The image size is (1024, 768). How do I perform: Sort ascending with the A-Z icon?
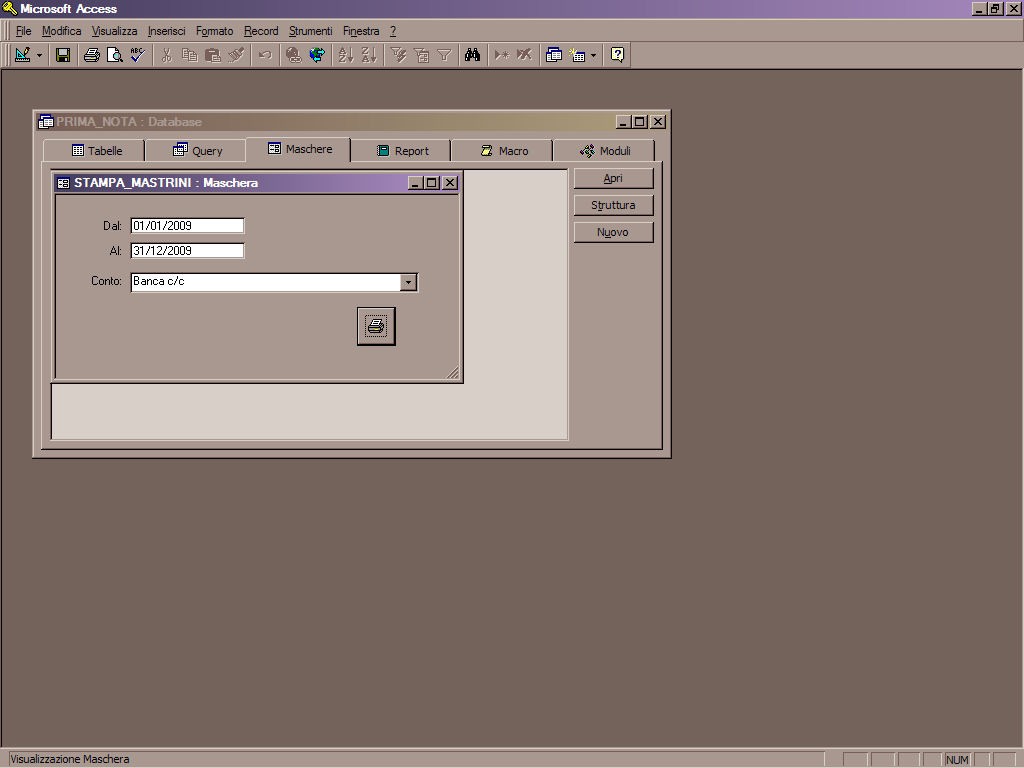coord(346,55)
